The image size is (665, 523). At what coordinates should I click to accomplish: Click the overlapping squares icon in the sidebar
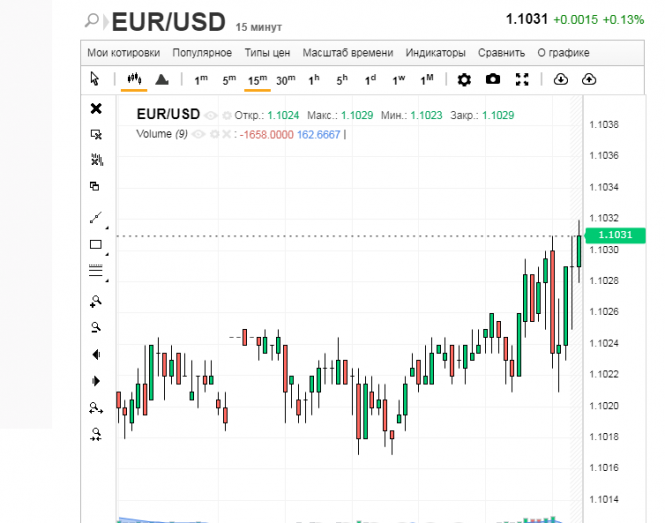pos(95,186)
